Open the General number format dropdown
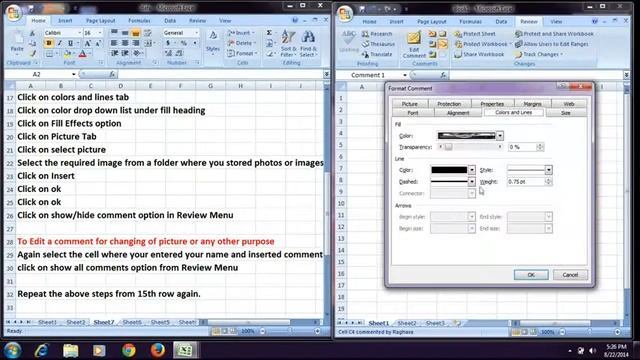640x360 pixels. 196,33
